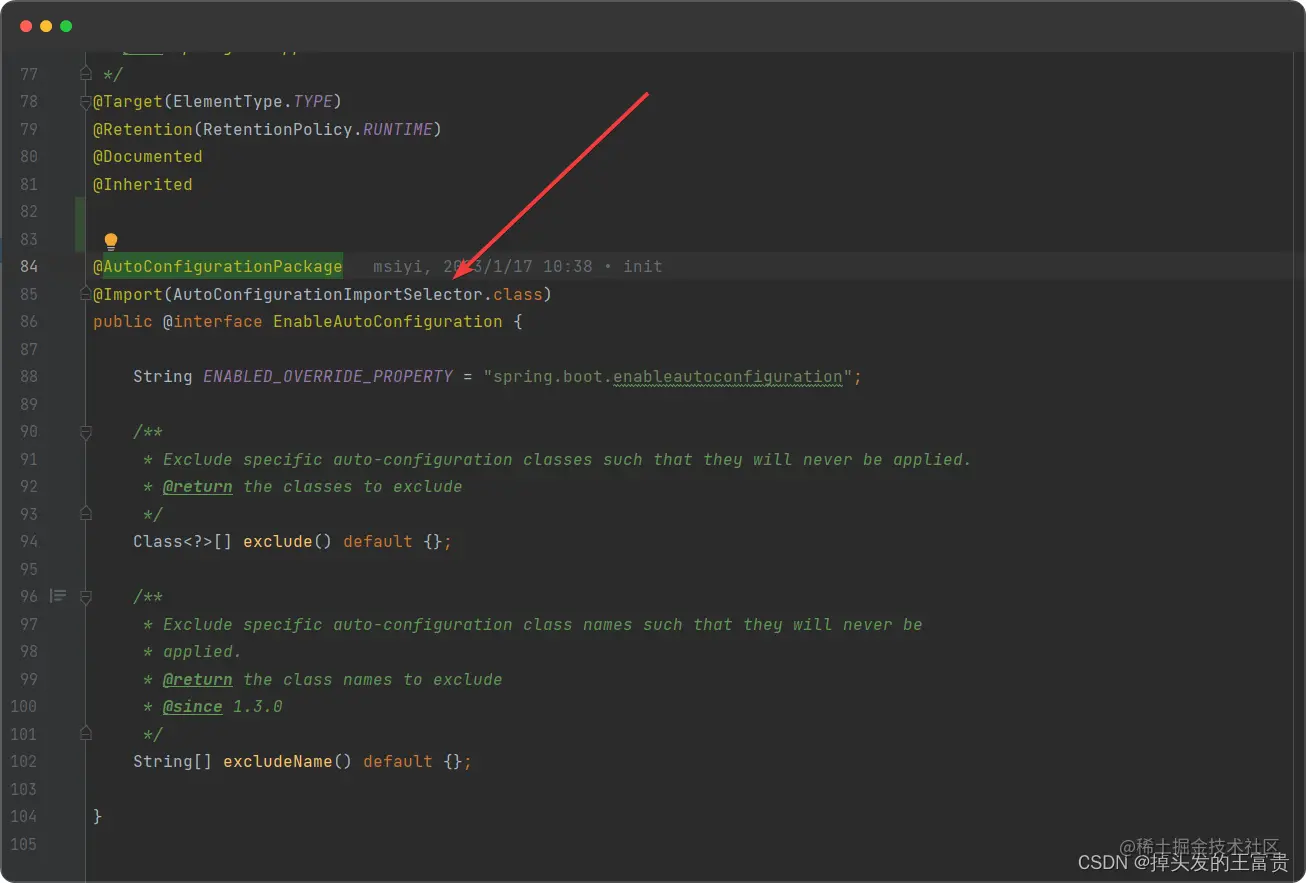Click fold end marker at line 77
This screenshot has height=883, width=1306.
coord(86,74)
